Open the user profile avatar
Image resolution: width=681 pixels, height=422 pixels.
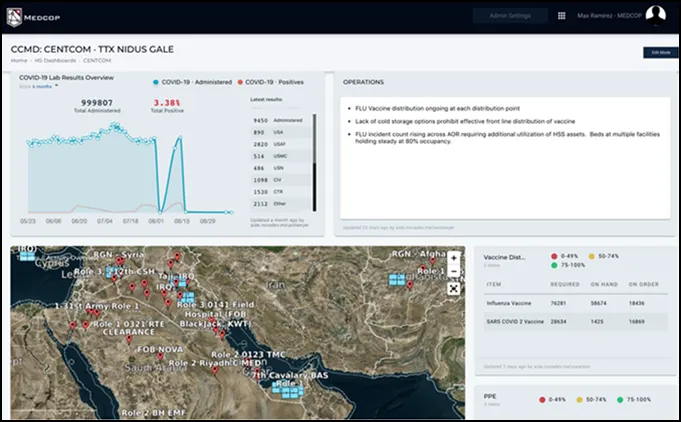656,15
